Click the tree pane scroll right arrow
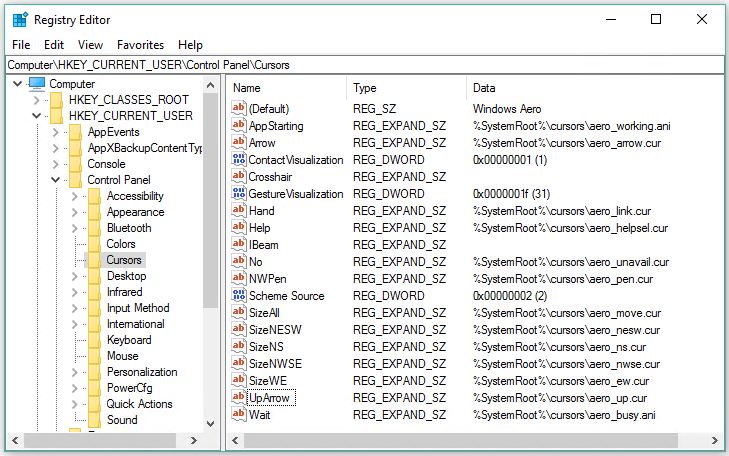 click(194, 440)
